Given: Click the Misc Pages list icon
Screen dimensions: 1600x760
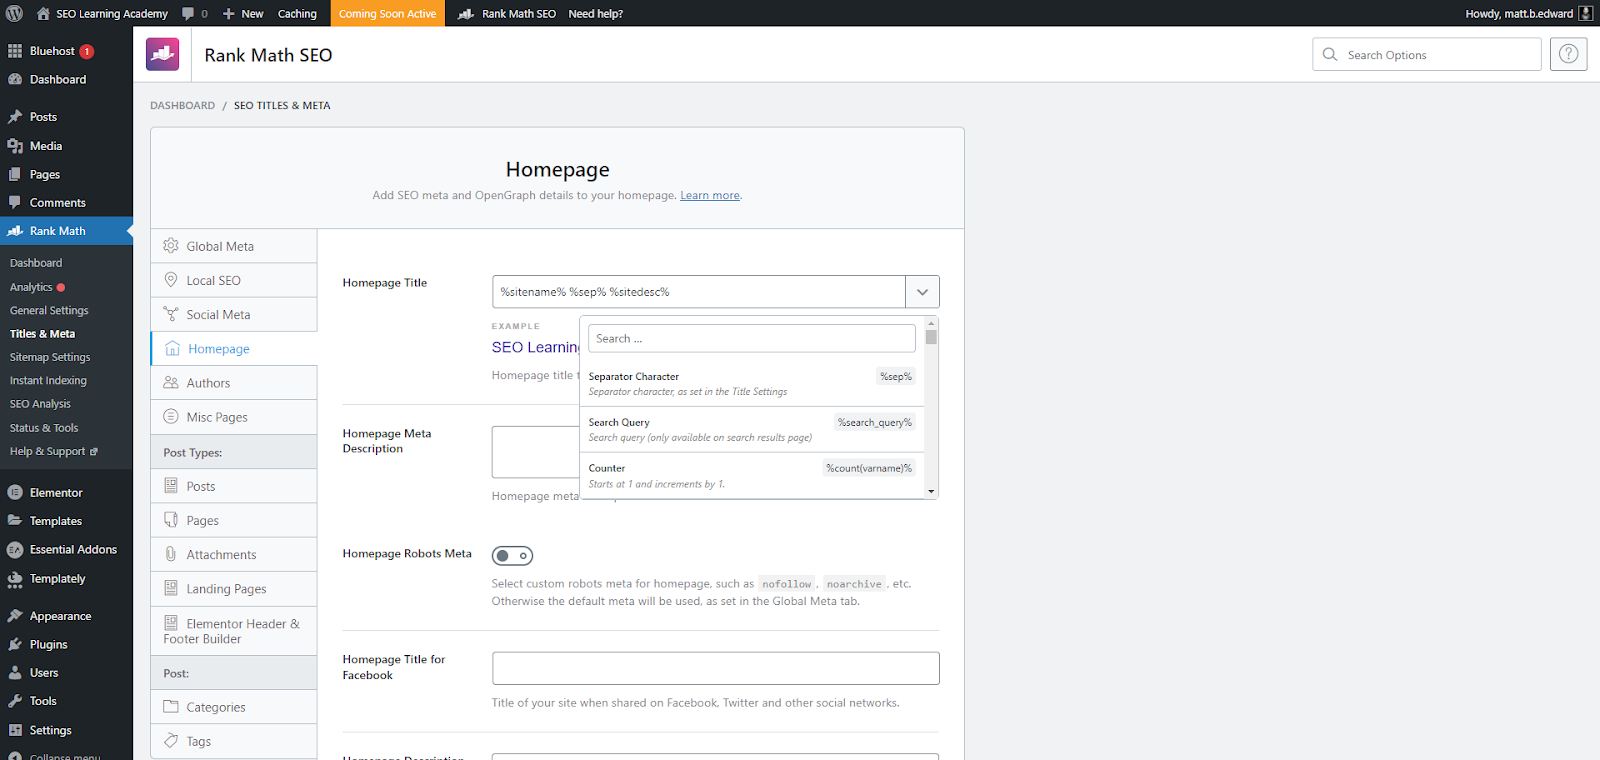Looking at the screenshot, I should 171,416.
